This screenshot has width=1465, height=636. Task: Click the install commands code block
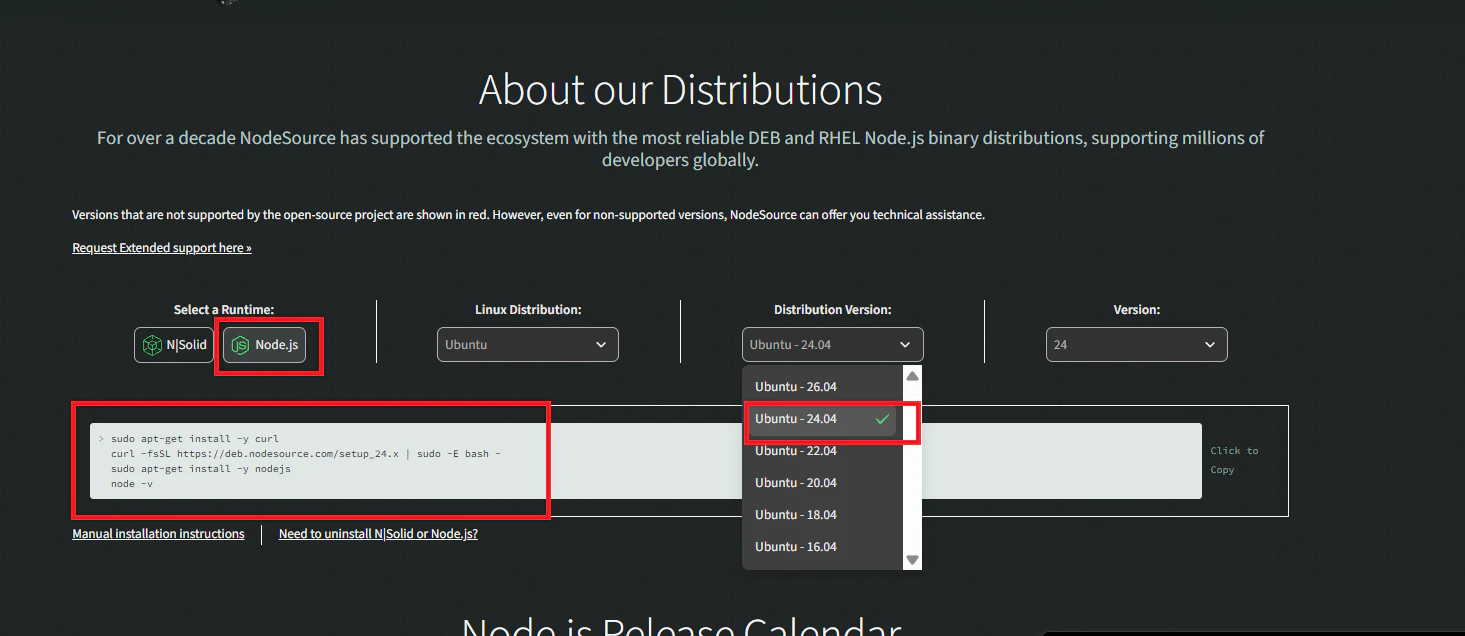click(x=645, y=461)
